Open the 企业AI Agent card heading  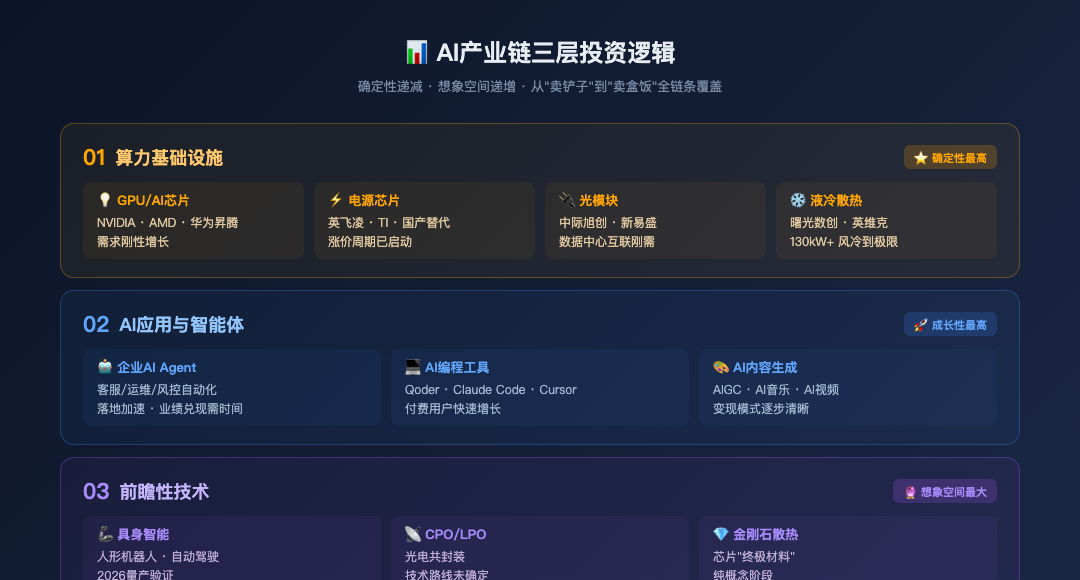[x=156, y=367]
